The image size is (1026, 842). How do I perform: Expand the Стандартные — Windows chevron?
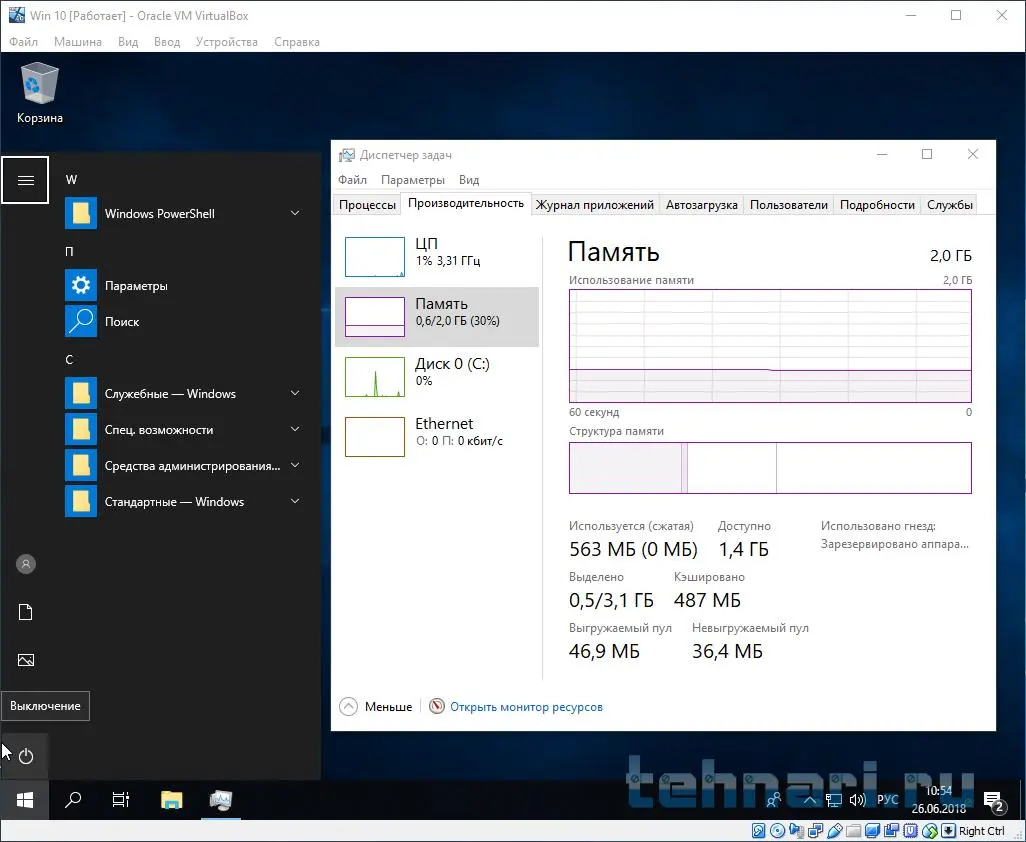click(295, 501)
